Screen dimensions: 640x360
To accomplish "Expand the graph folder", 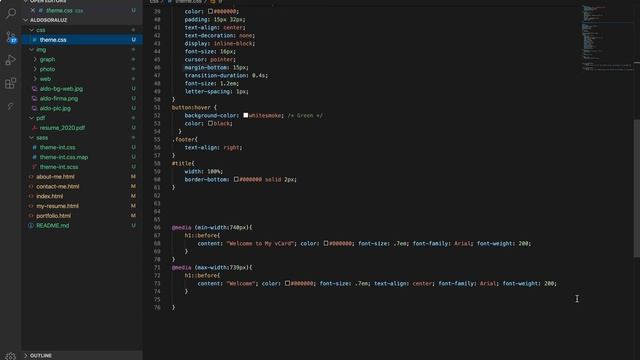I will coord(35,59).
